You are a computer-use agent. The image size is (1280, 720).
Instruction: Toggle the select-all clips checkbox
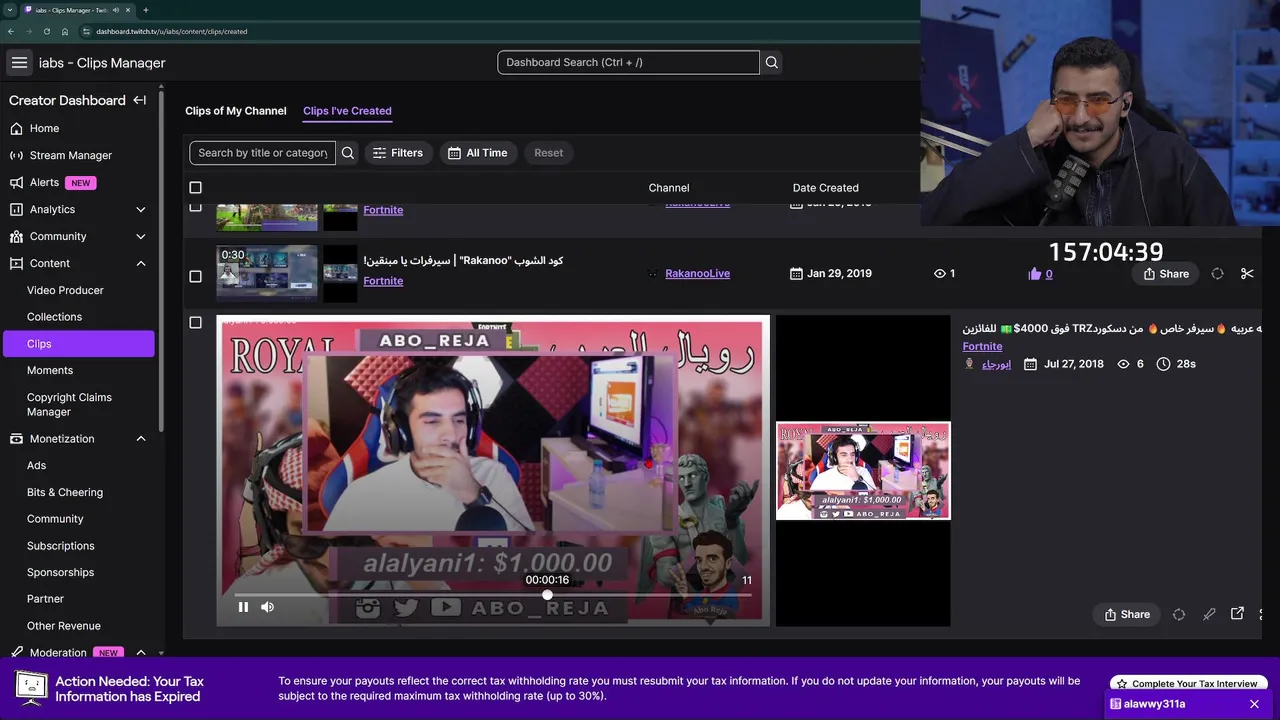pos(195,188)
